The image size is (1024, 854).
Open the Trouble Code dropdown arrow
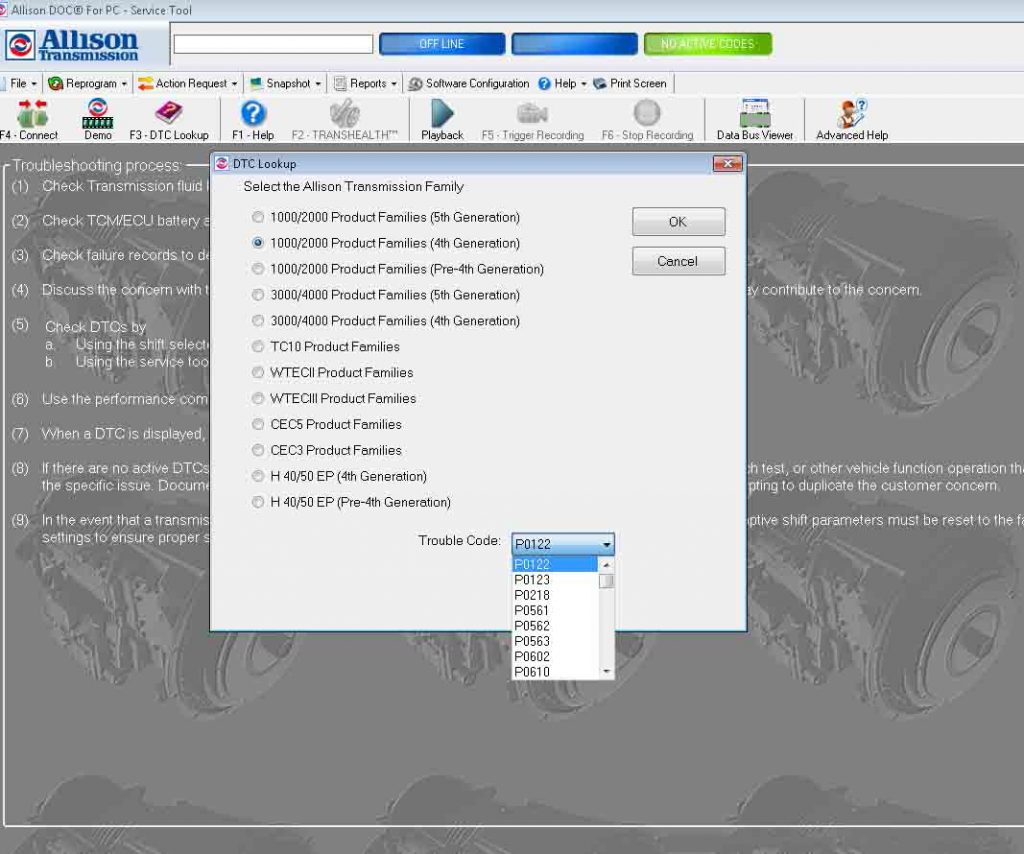point(606,544)
